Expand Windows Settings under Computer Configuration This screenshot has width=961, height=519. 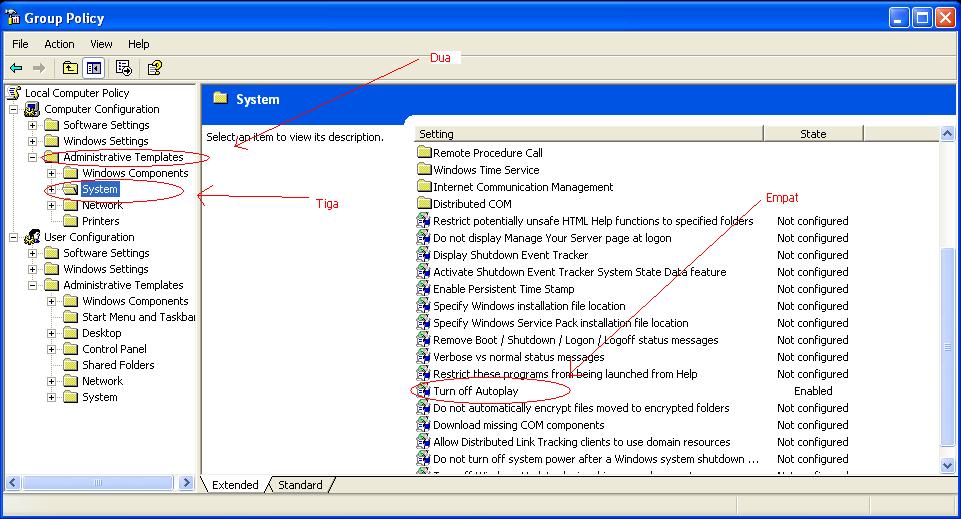click(32, 141)
